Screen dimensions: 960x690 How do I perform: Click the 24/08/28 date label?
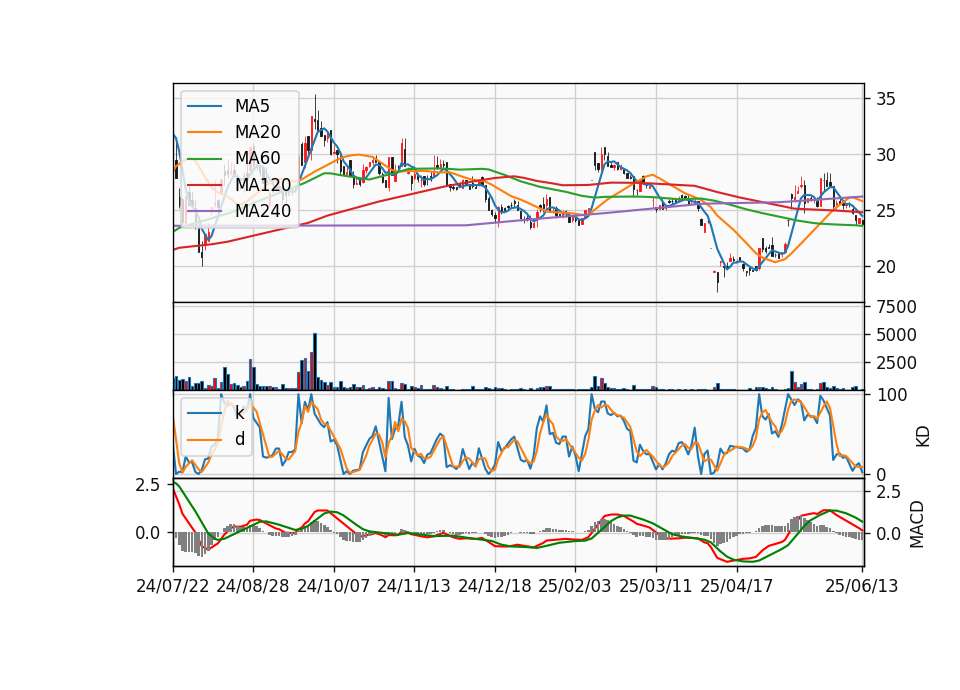(x=253, y=586)
